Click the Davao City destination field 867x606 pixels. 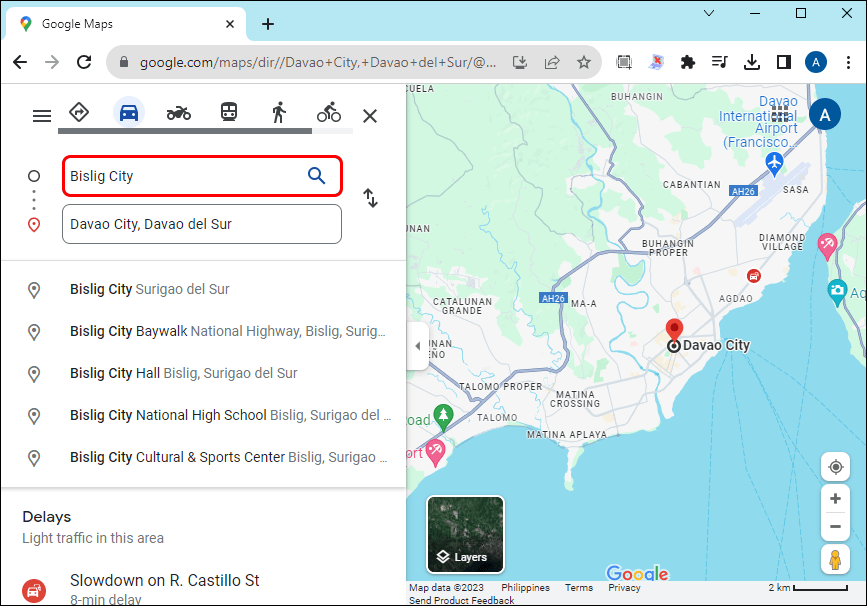pyautogui.click(x=202, y=224)
